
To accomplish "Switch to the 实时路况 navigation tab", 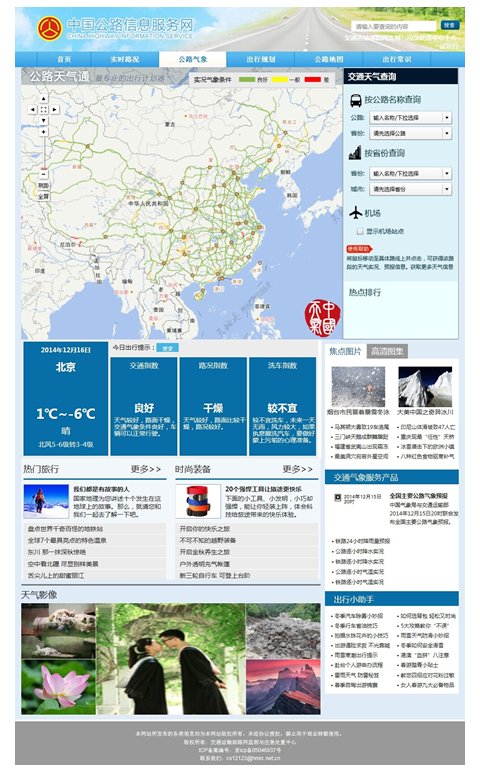I will (125, 59).
